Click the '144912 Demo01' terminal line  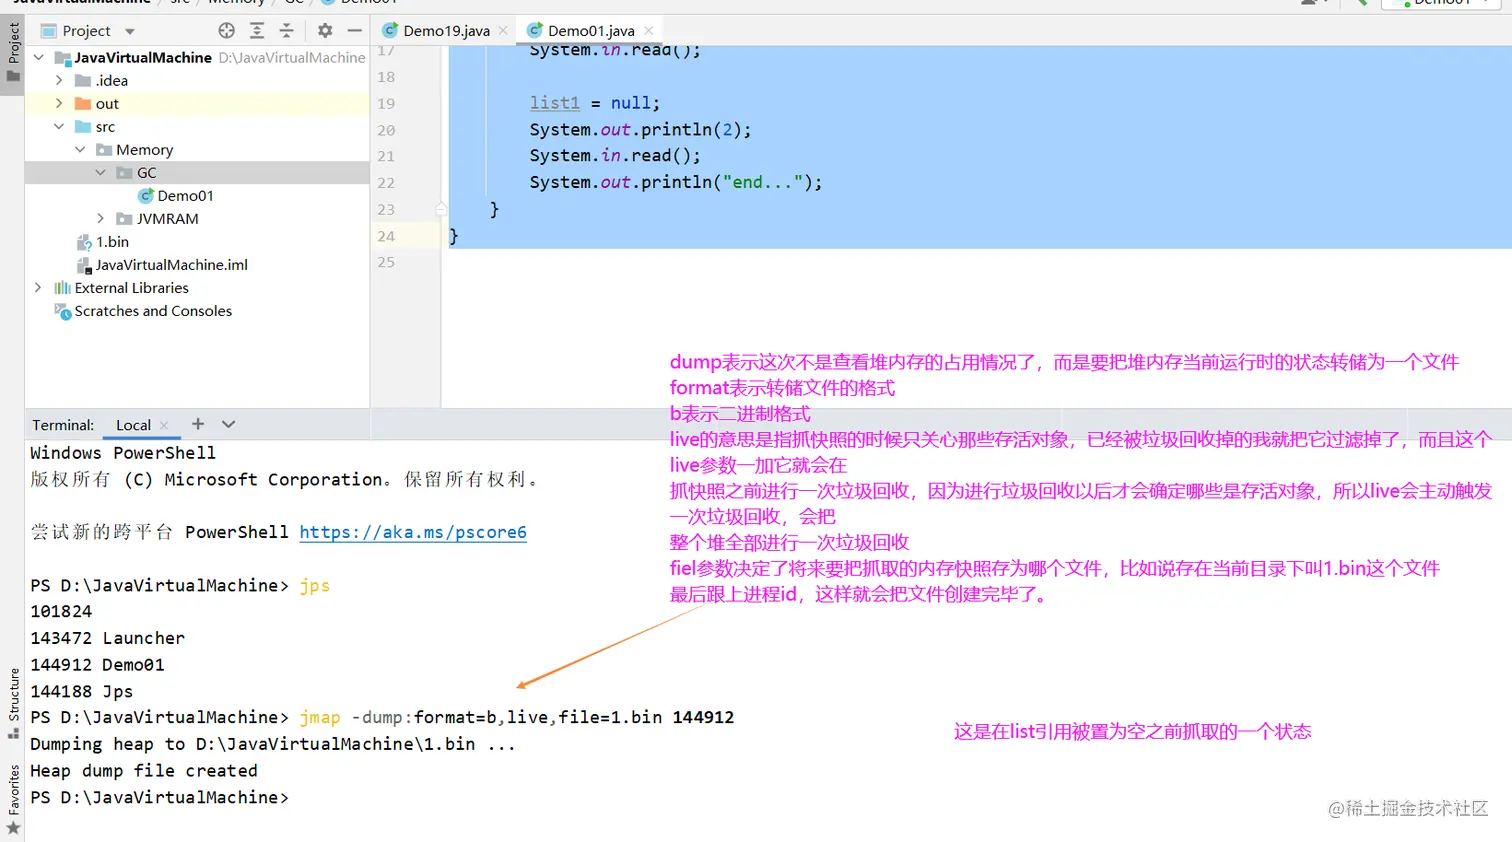tap(97, 665)
